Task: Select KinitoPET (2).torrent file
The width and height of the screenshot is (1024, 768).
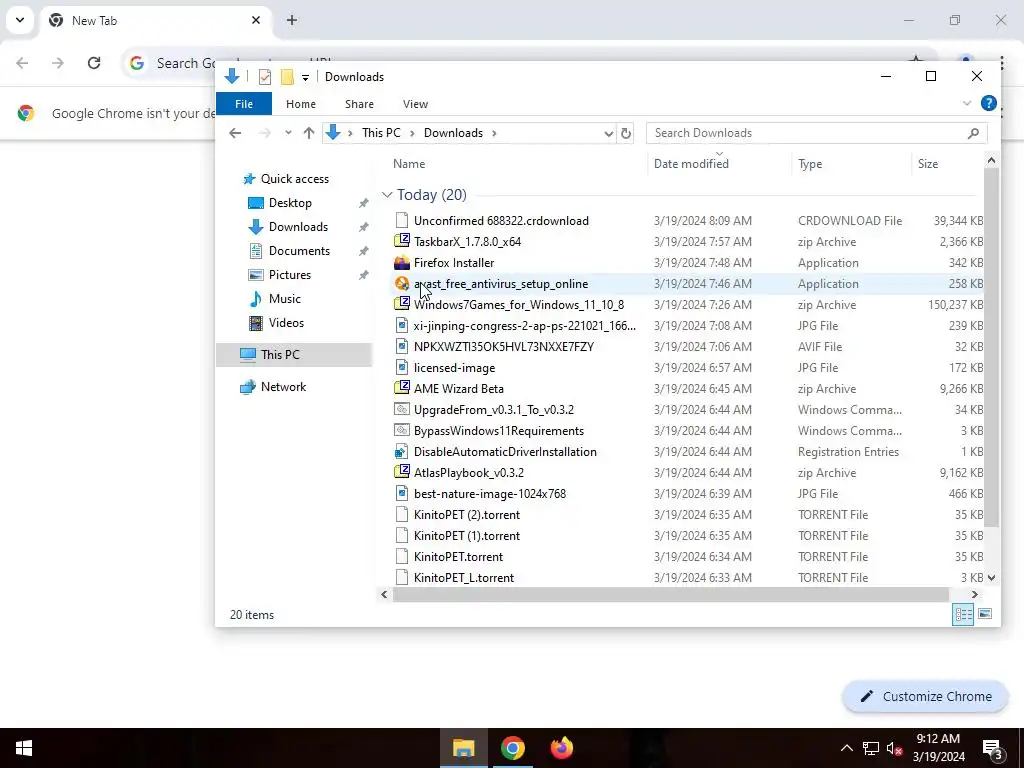Action: click(467, 515)
